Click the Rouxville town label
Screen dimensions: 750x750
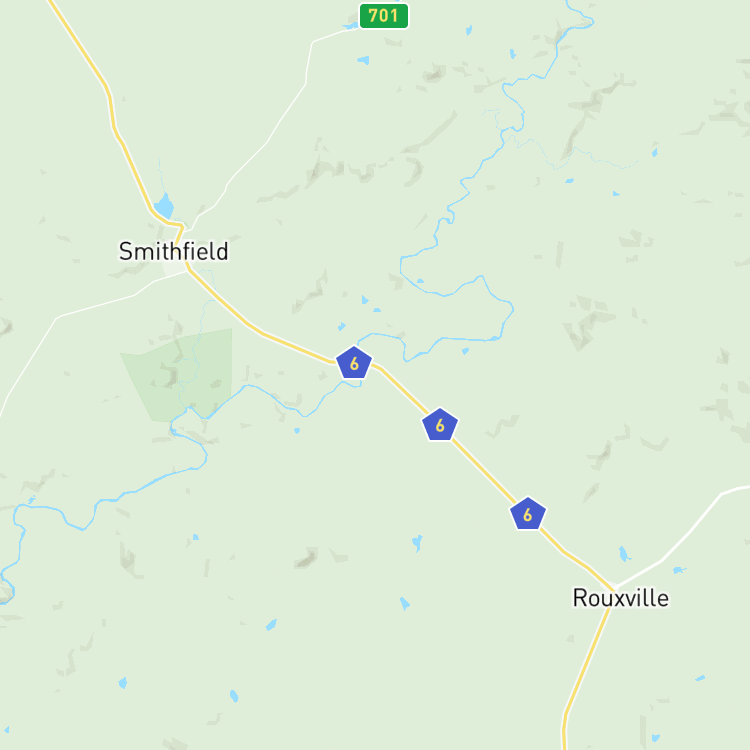(621, 598)
